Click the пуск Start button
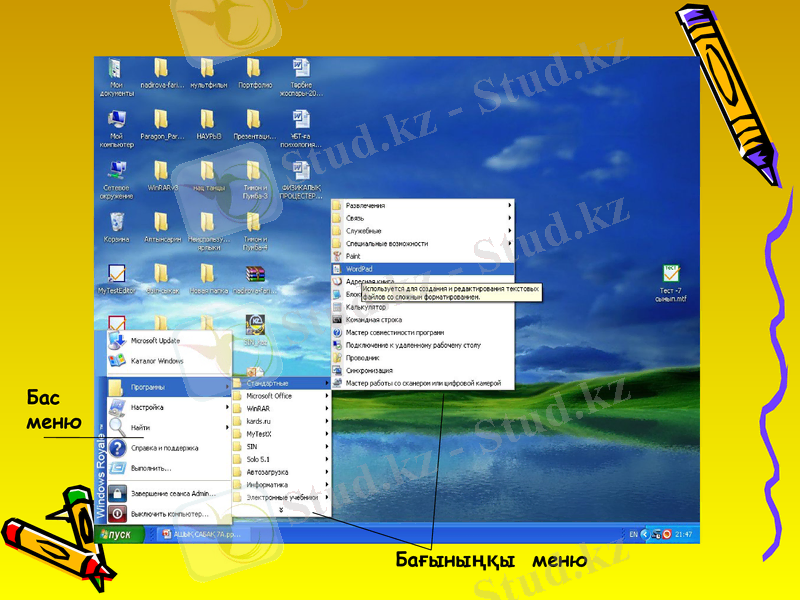Image resolution: width=800 pixels, height=600 pixels. pos(118,535)
